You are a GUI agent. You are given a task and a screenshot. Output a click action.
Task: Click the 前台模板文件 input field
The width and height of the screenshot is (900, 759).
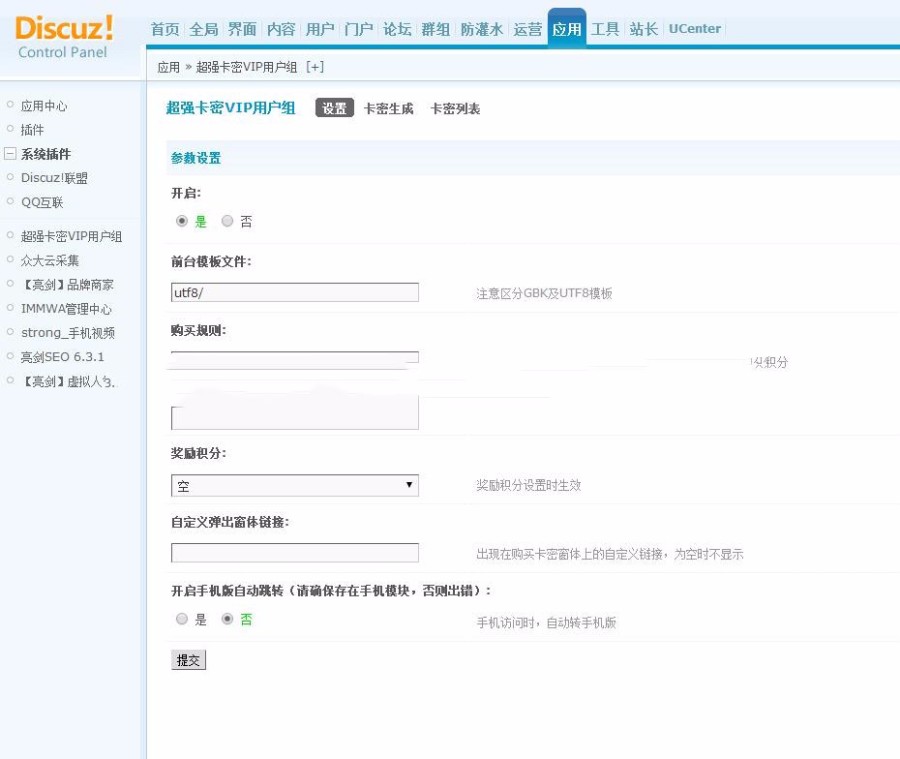295,291
